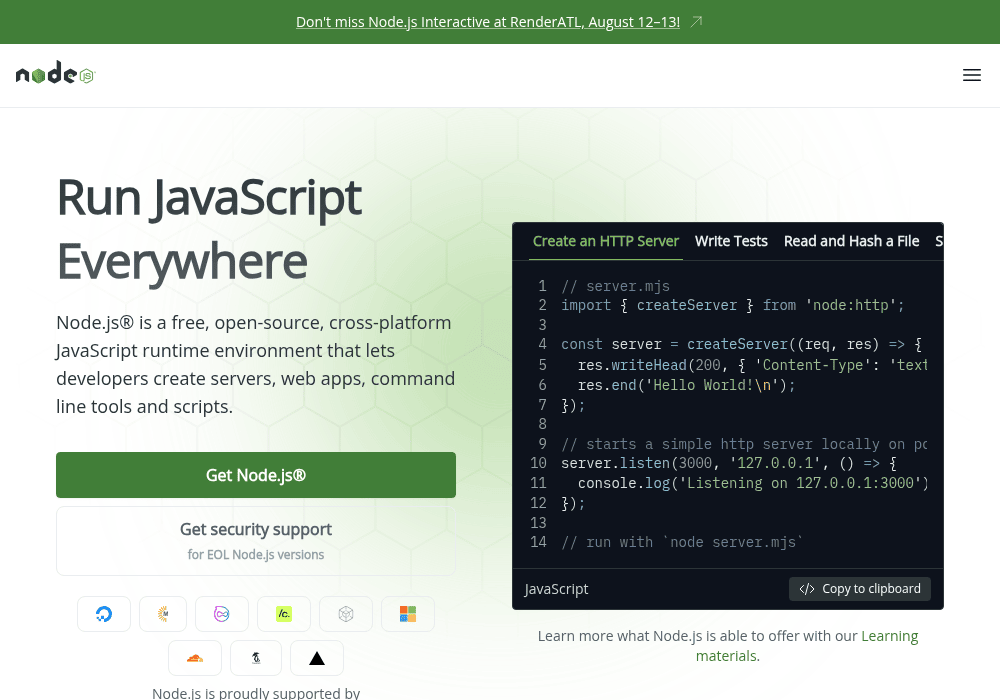Click the const server = createServer line
This screenshot has width=1000, height=700.
point(741,345)
